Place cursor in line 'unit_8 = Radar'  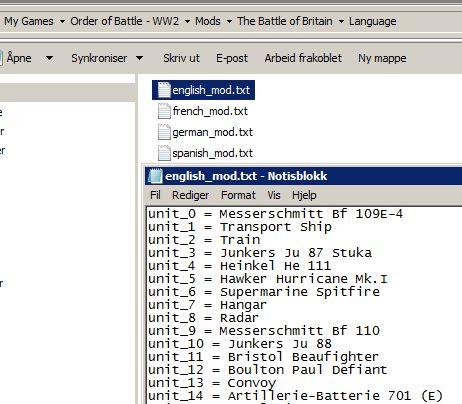(203, 318)
